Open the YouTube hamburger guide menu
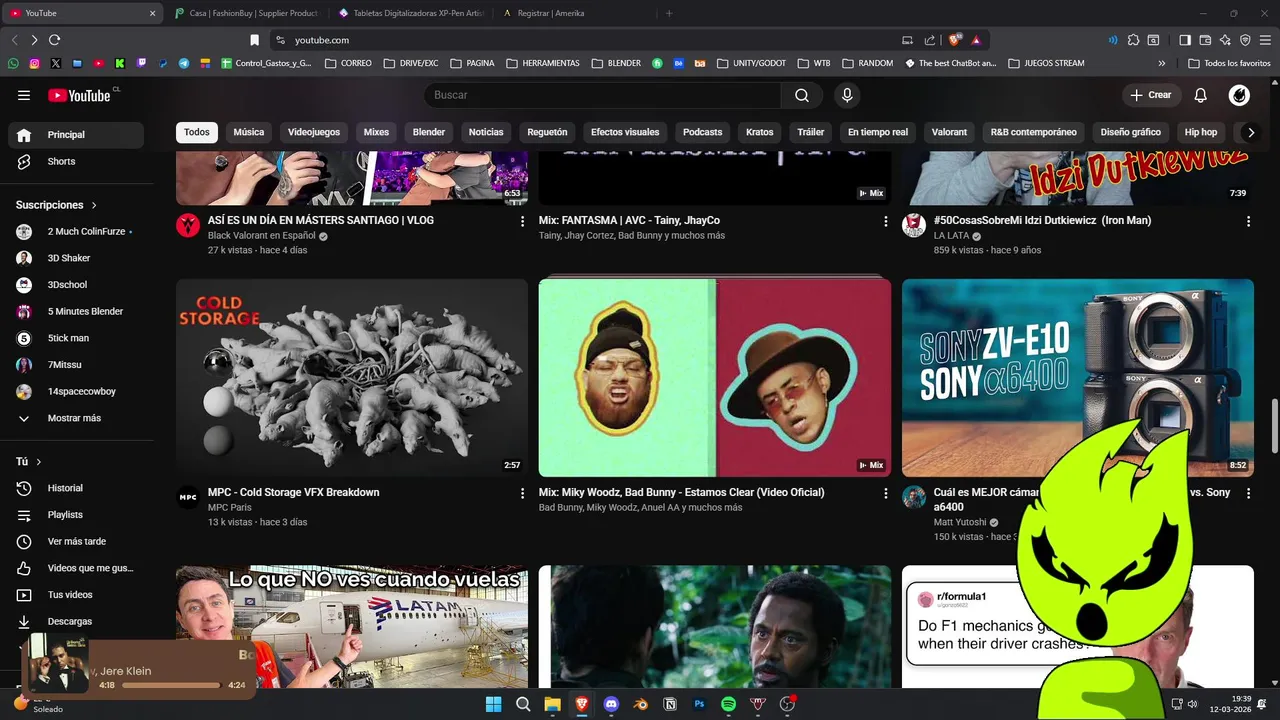Viewport: 1280px width, 720px height. coord(24,95)
